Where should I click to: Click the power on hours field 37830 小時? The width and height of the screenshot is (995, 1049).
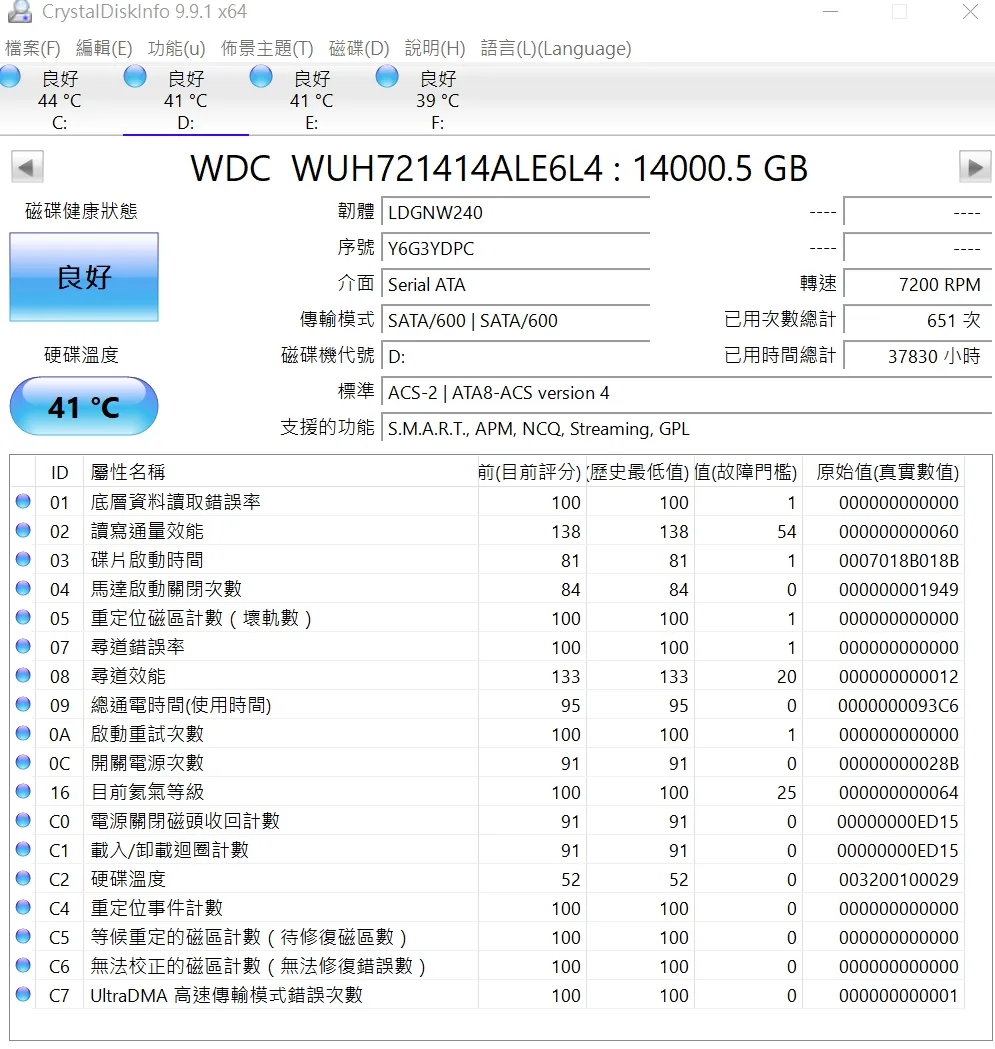917,357
